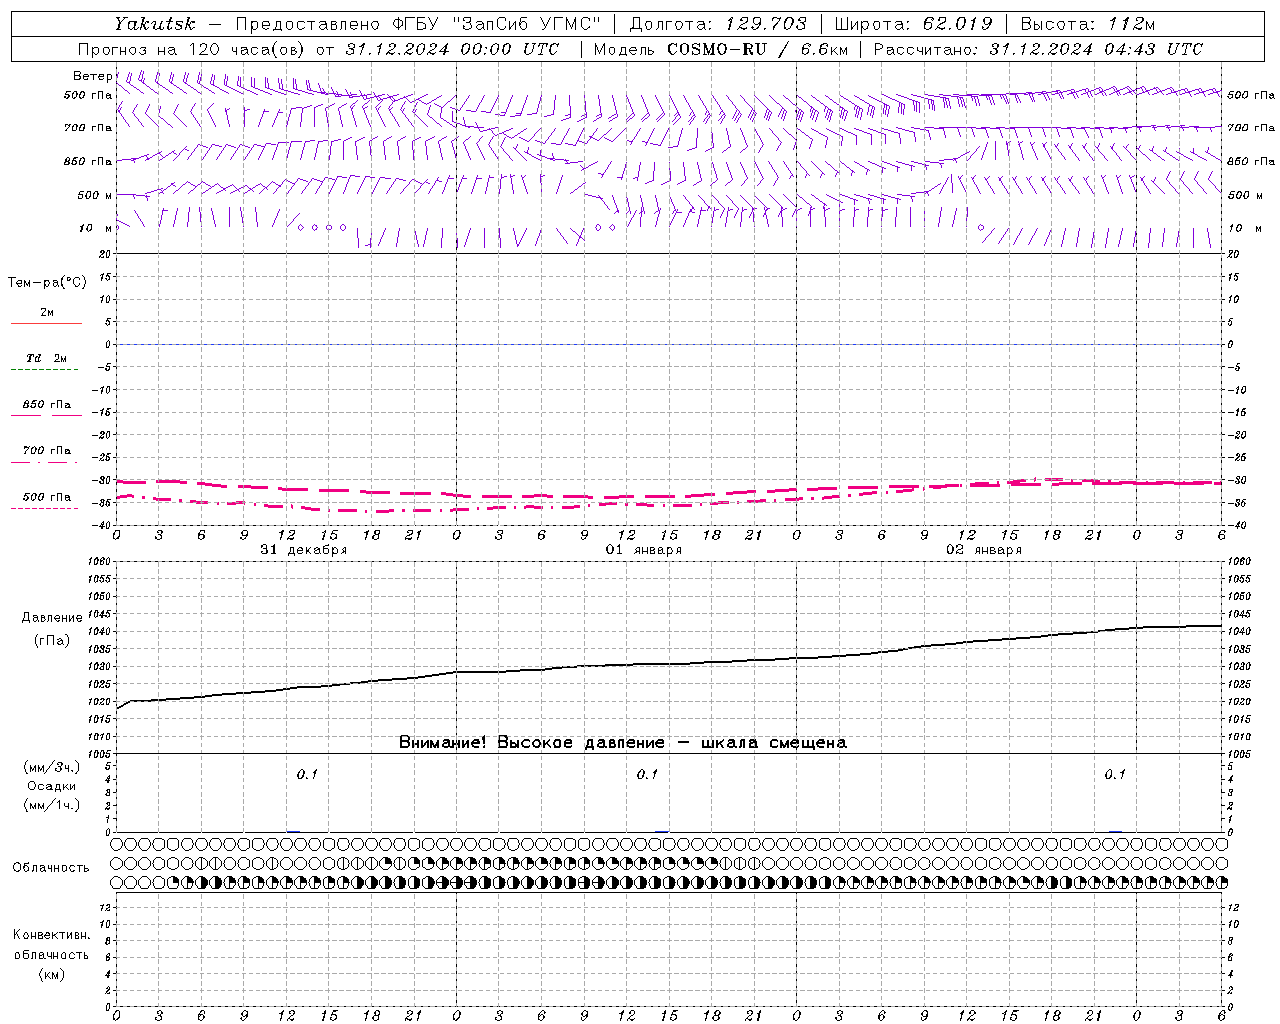Image resolution: width=1280 pixels, height=1024 pixels.
Task: Select "850 гПа" in the temperature legend
Action: 47,404
